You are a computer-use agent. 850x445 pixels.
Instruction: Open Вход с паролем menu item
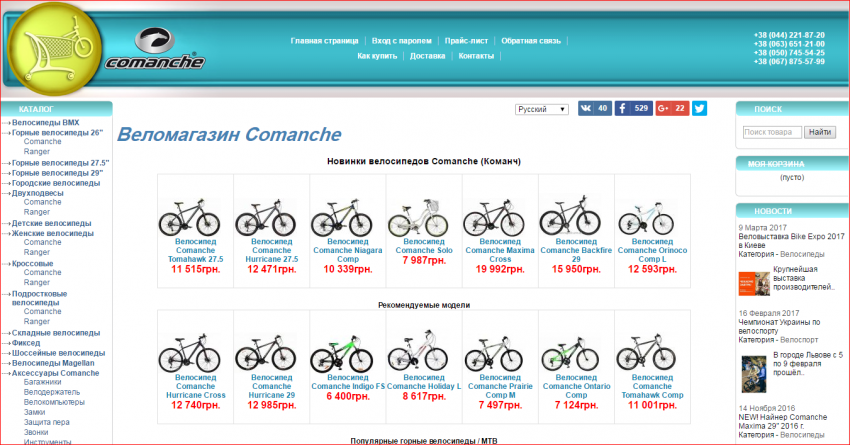(x=402, y=41)
